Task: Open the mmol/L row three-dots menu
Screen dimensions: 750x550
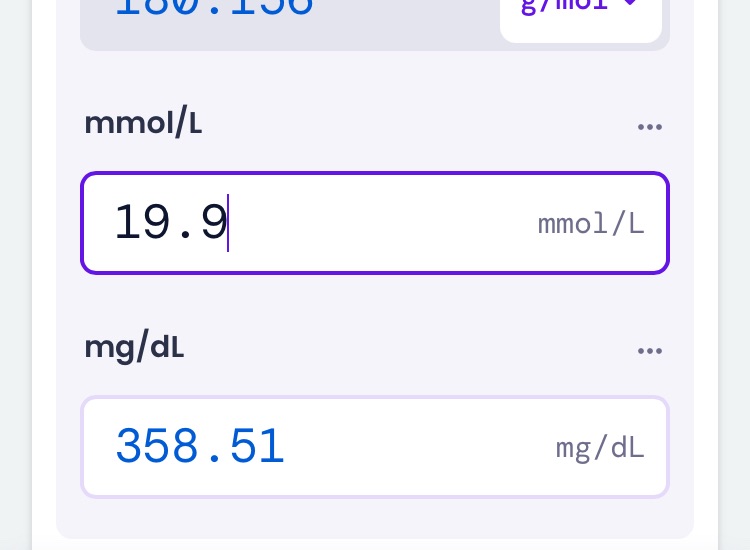Action: [x=650, y=127]
